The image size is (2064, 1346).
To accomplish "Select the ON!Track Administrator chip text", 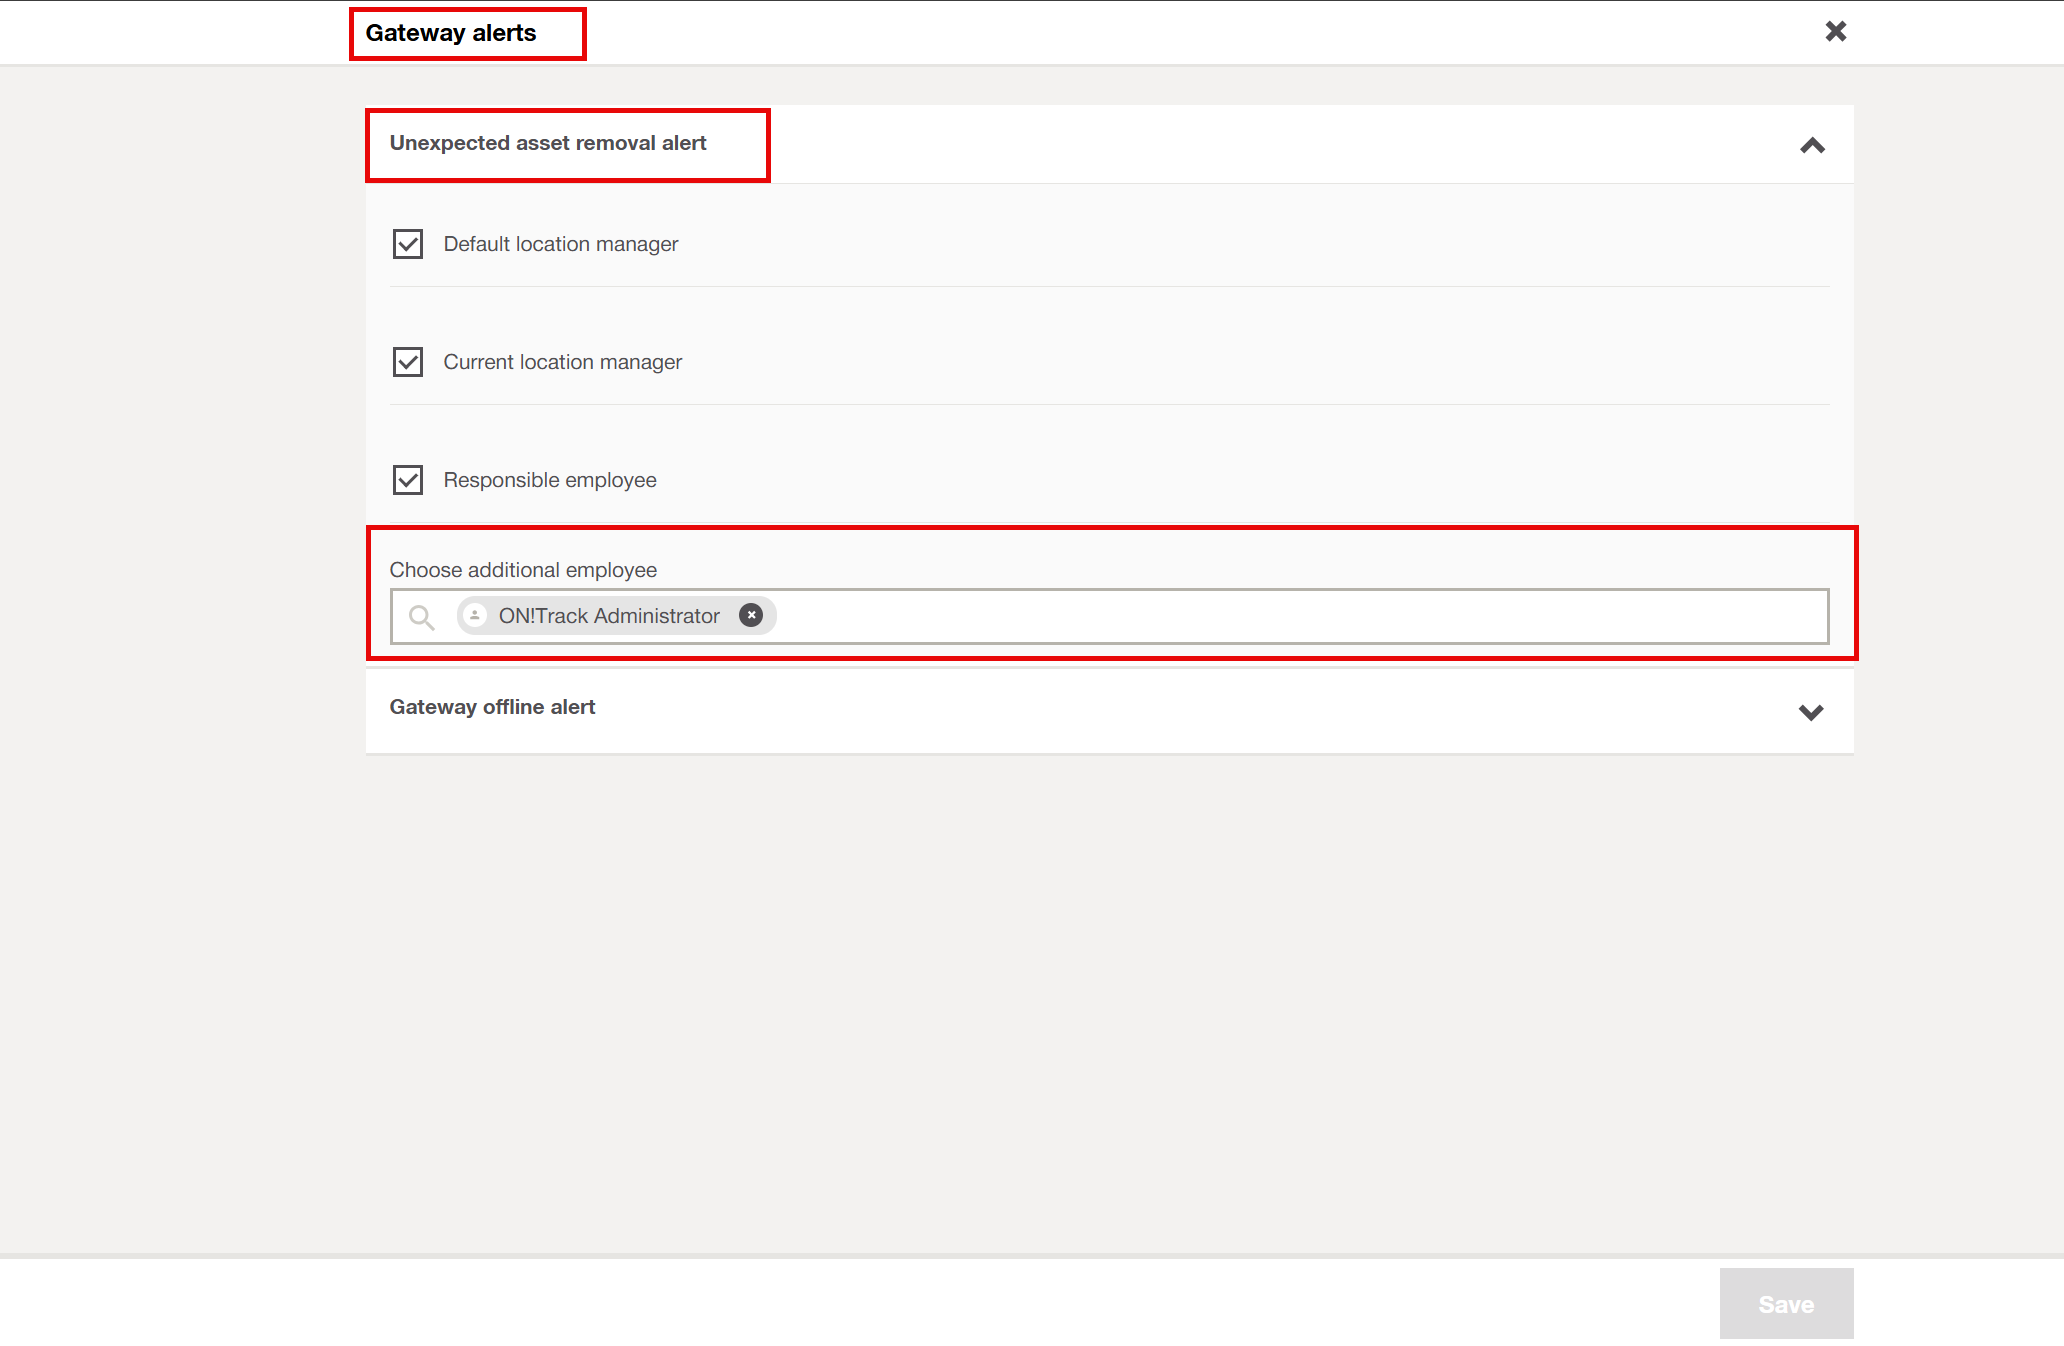I will point(609,616).
